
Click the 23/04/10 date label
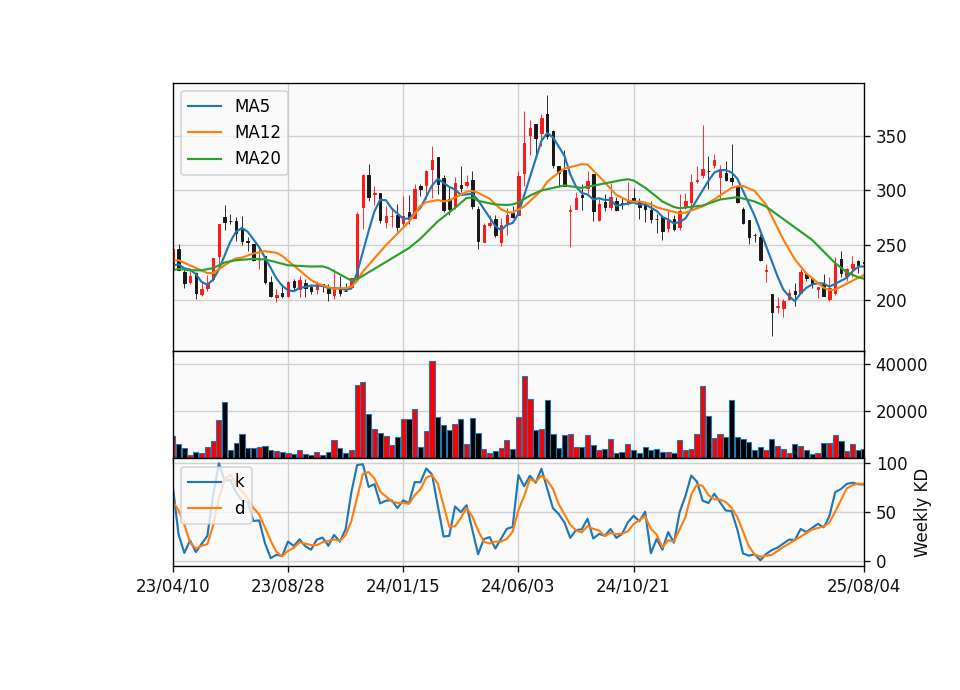173,586
